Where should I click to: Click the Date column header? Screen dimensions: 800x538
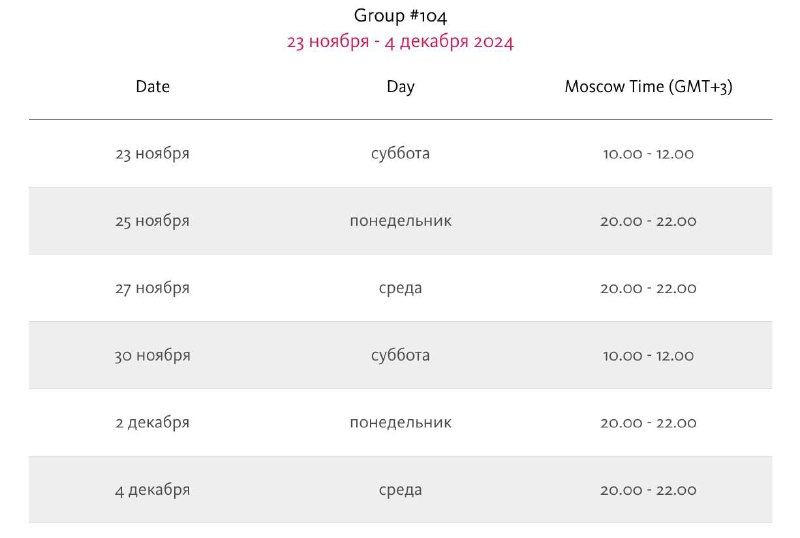tap(153, 86)
